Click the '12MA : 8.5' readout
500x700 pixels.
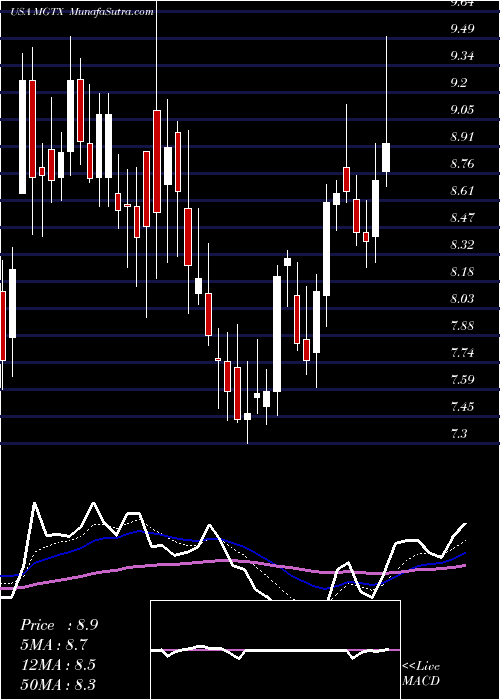coord(58,664)
